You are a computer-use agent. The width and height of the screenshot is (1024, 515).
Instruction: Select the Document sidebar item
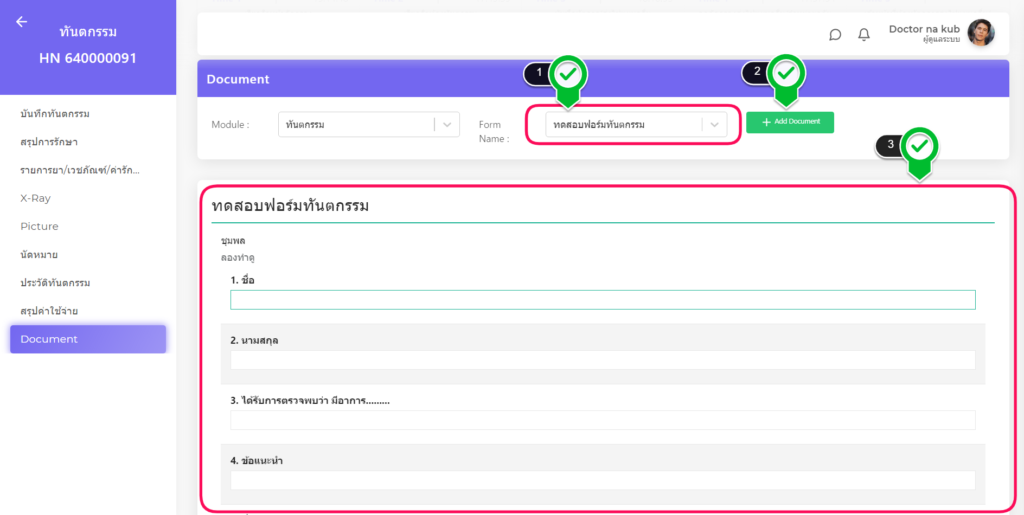[x=88, y=339]
